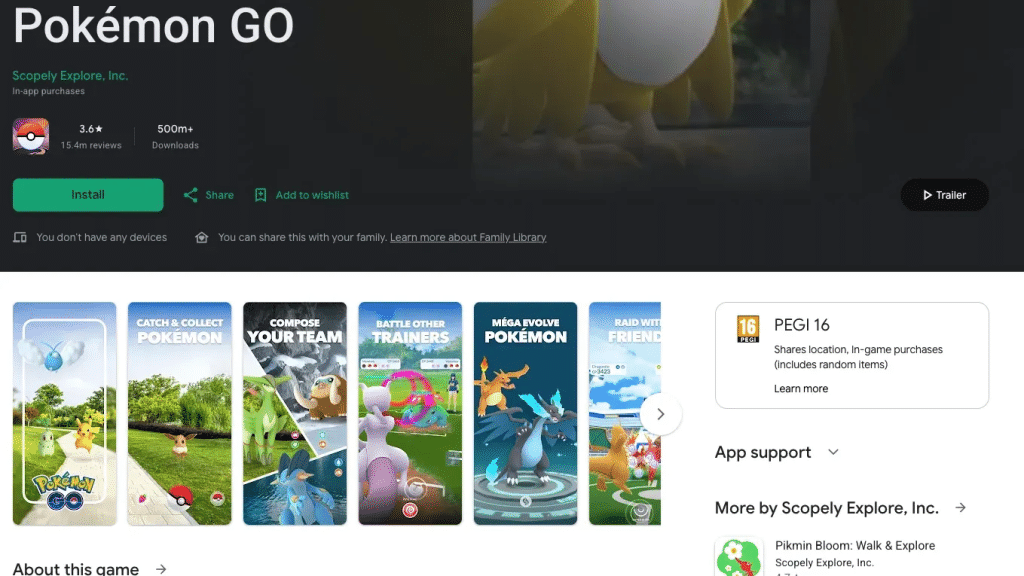
Task: Click the Share icon
Action: (190, 195)
